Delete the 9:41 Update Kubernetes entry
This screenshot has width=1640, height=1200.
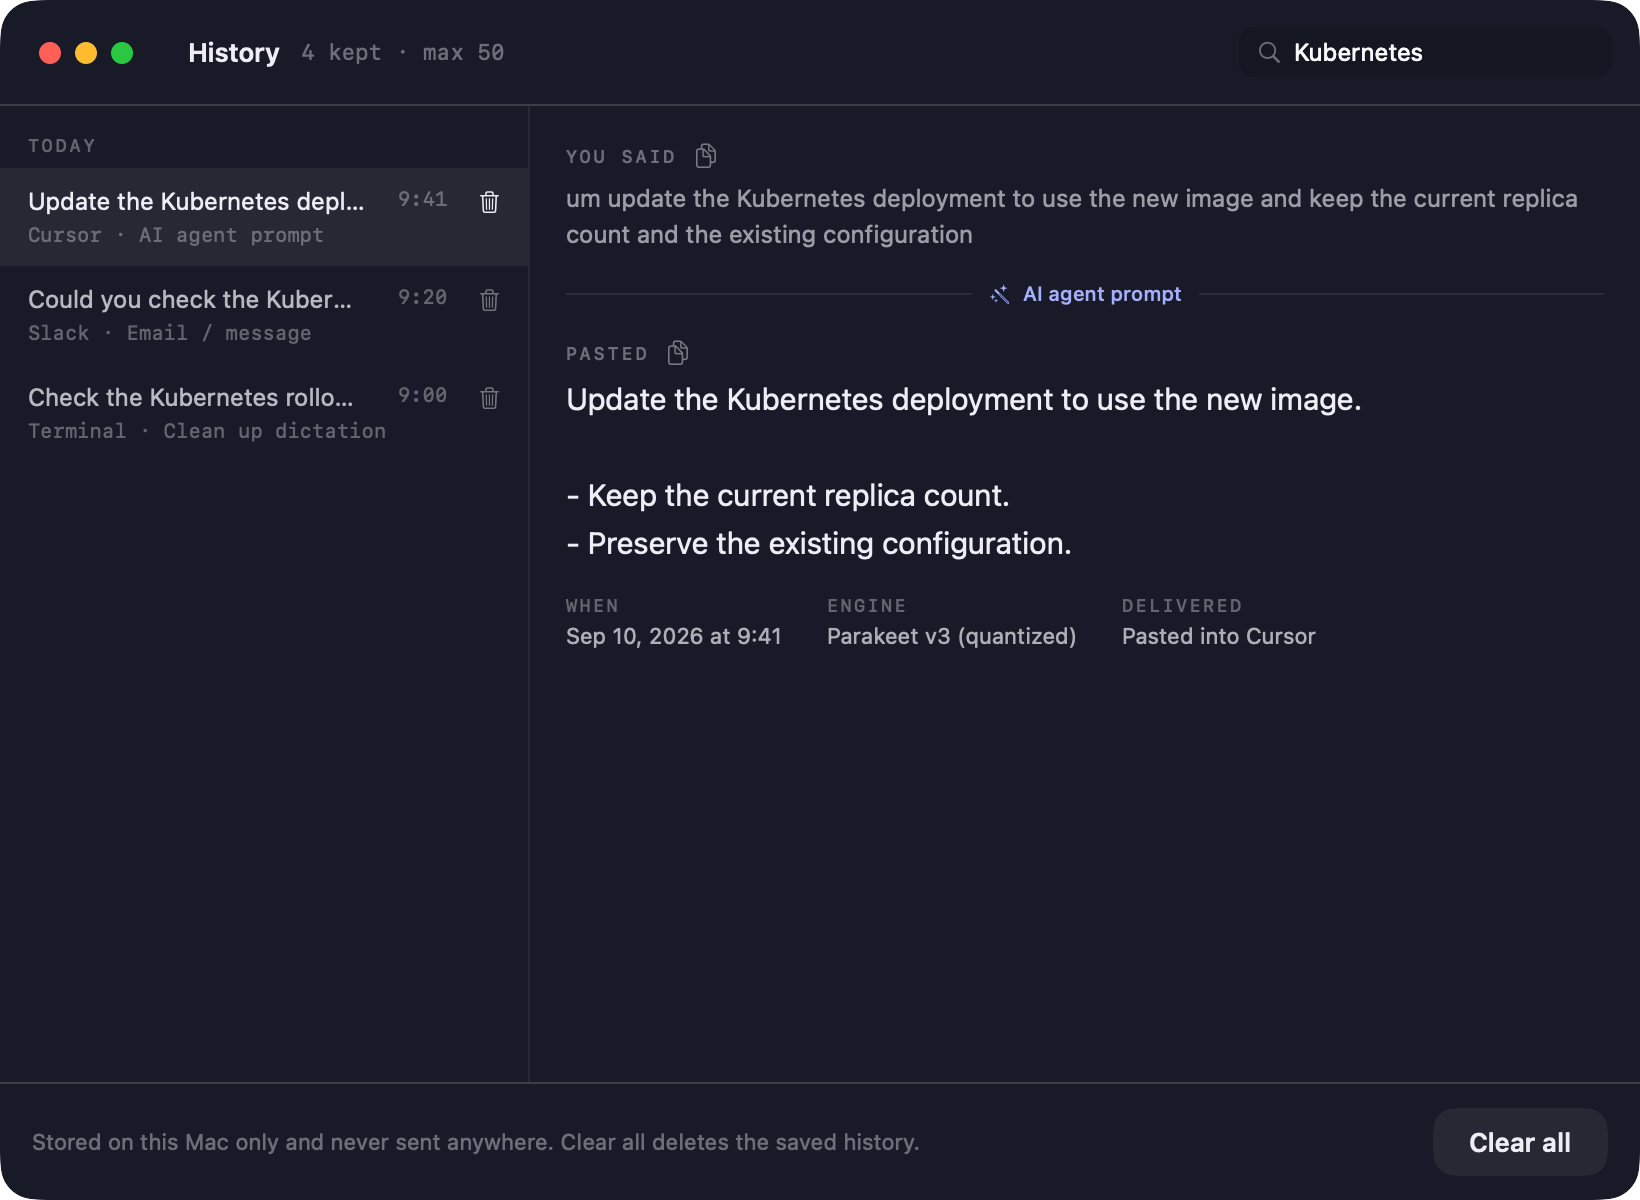pyautogui.click(x=489, y=202)
